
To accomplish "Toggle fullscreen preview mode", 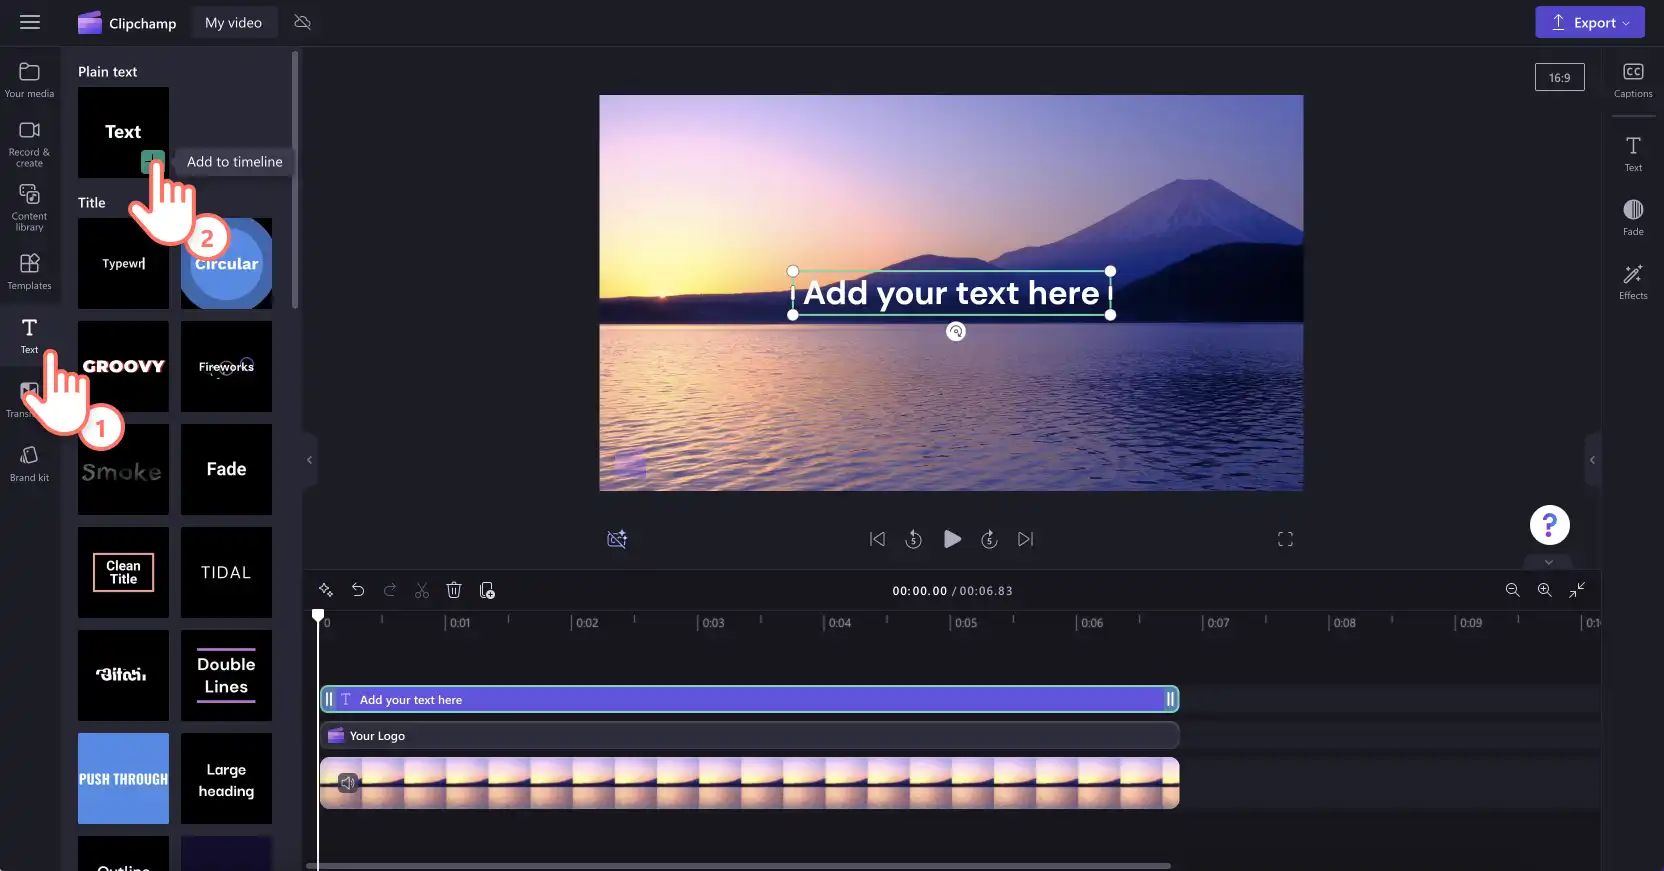I will tap(1285, 539).
